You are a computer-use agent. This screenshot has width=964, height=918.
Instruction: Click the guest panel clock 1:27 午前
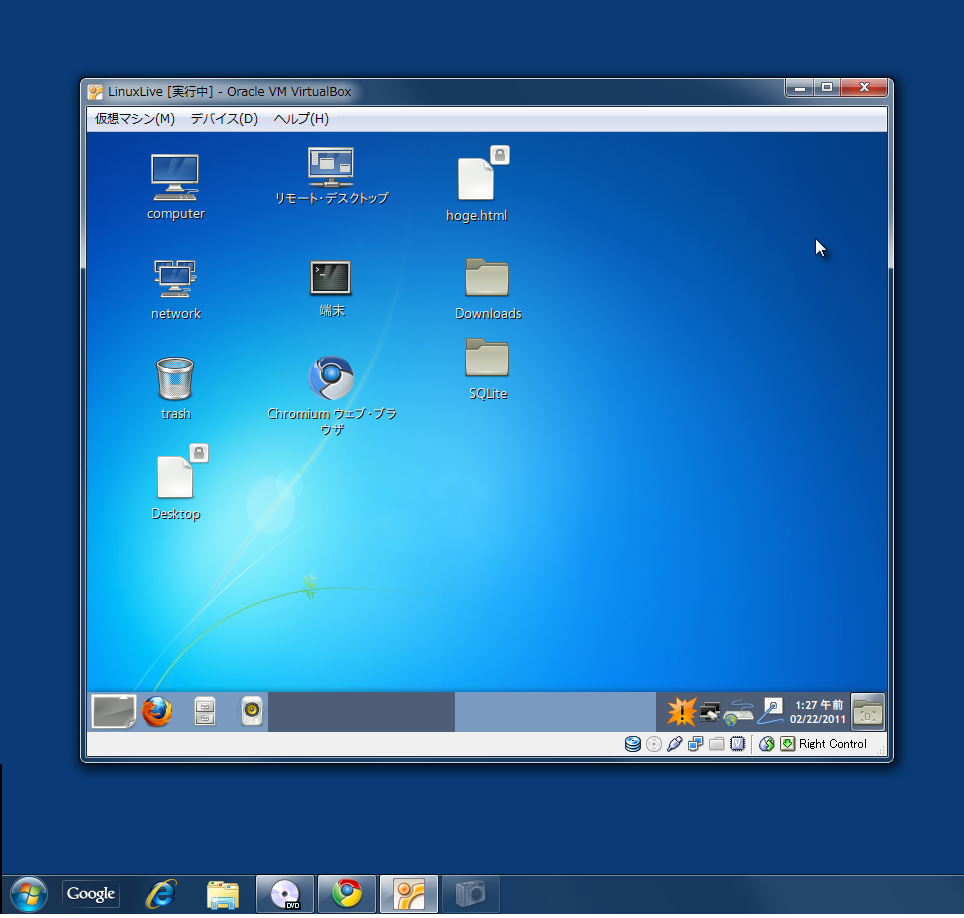pos(818,712)
